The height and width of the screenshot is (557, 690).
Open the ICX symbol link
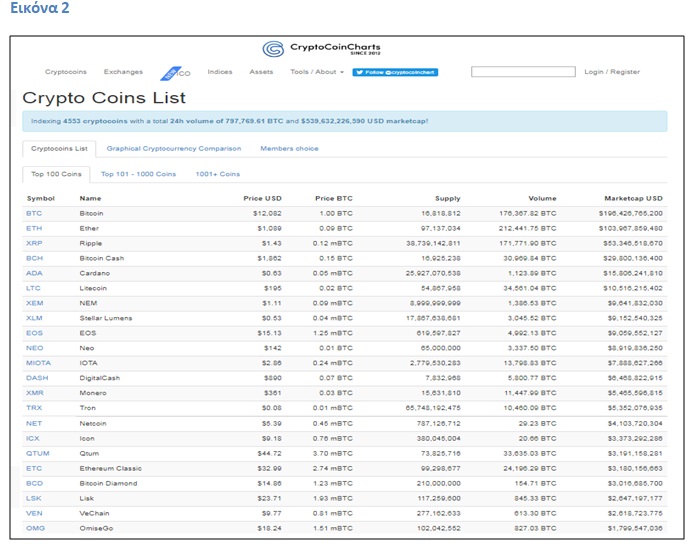coord(33,439)
